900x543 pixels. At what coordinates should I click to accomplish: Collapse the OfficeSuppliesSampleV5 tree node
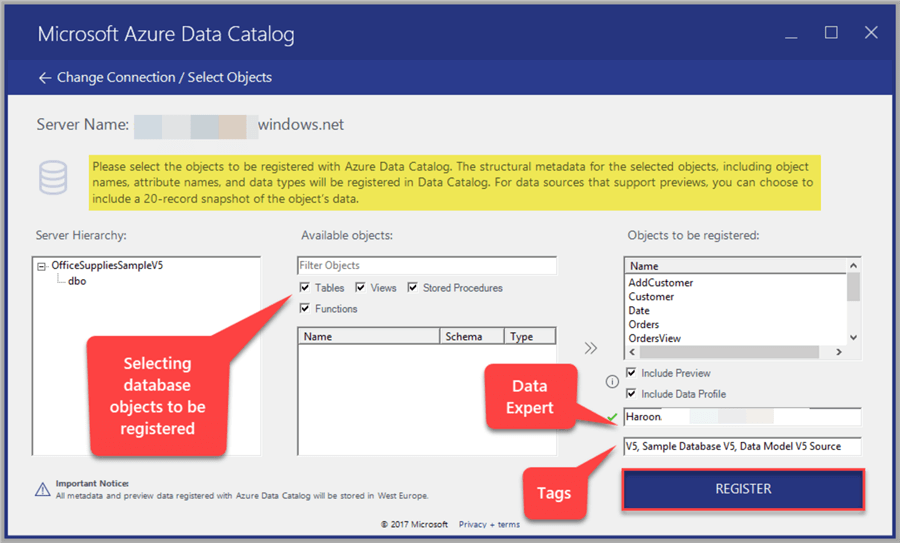(x=41, y=266)
